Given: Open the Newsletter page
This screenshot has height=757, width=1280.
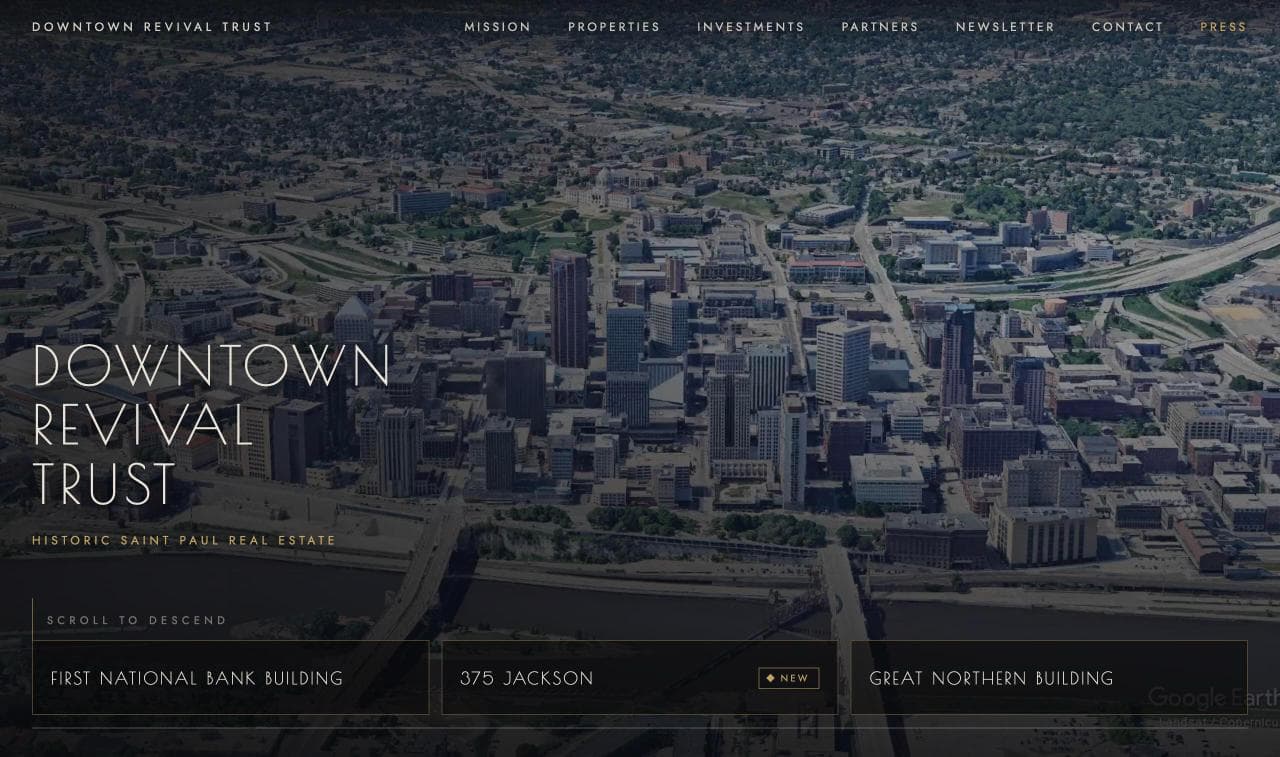Looking at the screenshot, I should coord(1005,27).
